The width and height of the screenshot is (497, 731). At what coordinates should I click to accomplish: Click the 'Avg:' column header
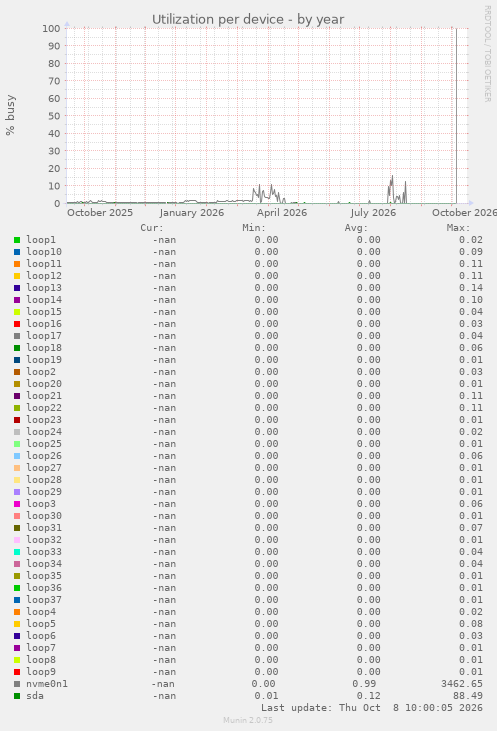[x=357, y=228]
